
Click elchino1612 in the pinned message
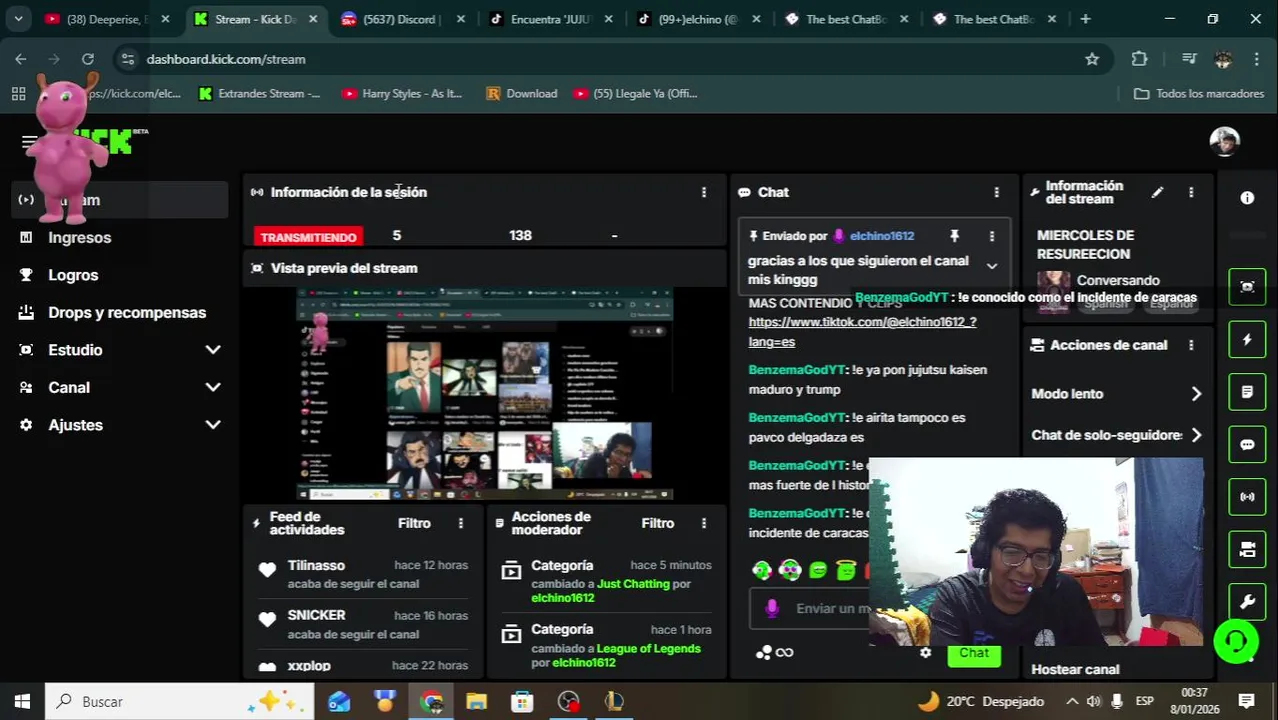tap(882, 236)
